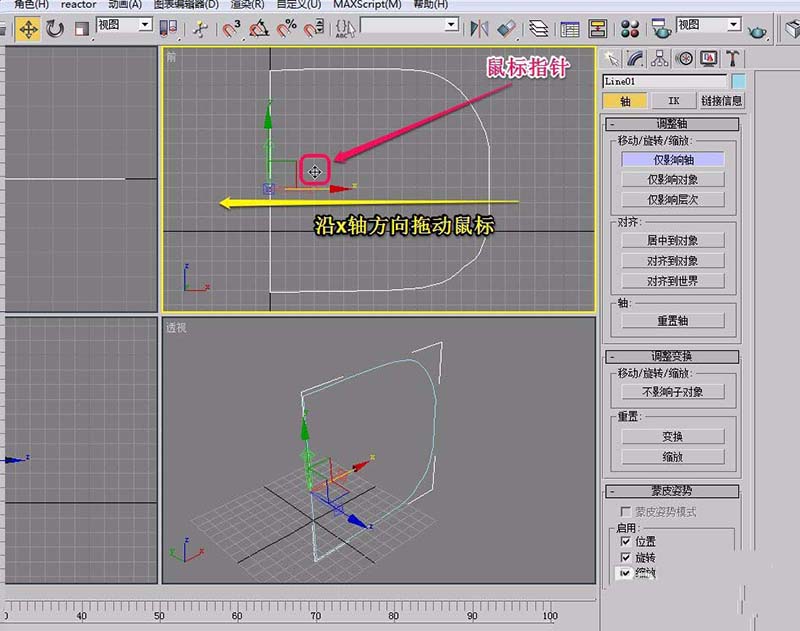Click frame 90 on the timeline
This screenshot has height=631, width=800.
coord(472,616)
